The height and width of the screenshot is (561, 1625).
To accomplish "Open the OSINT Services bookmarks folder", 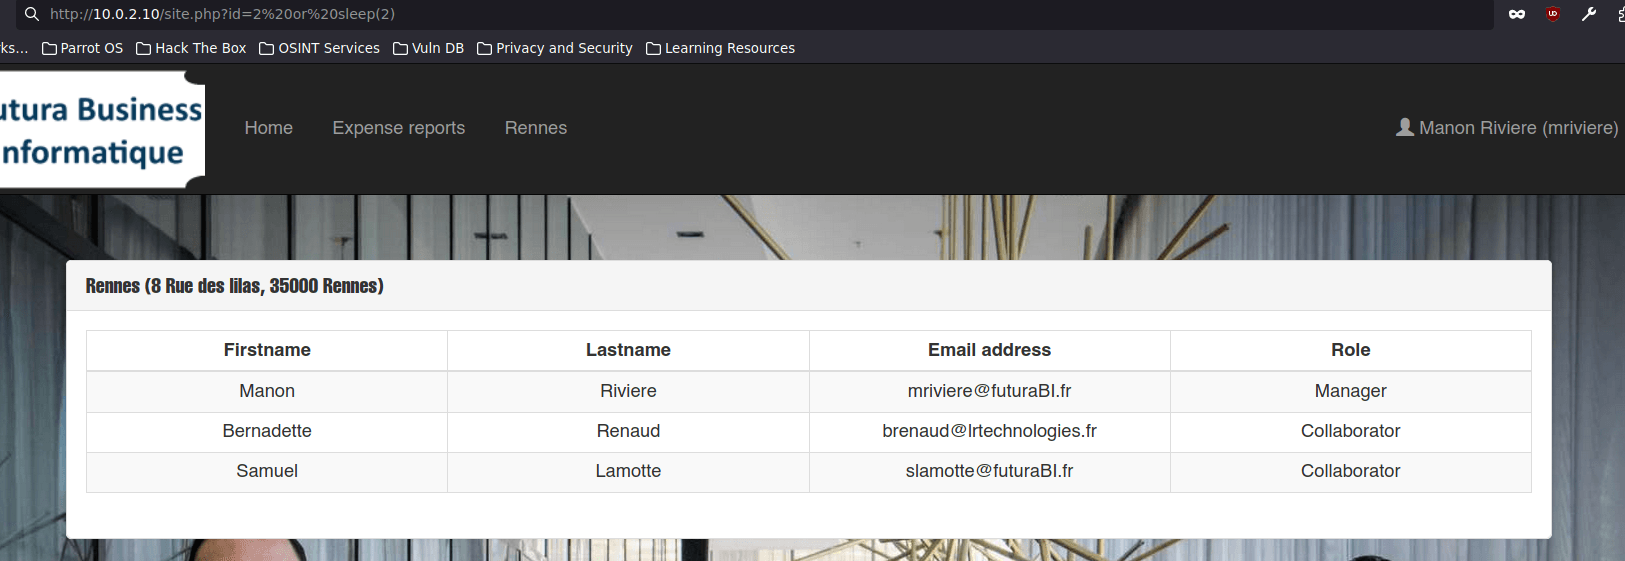I will coord(319,48).
